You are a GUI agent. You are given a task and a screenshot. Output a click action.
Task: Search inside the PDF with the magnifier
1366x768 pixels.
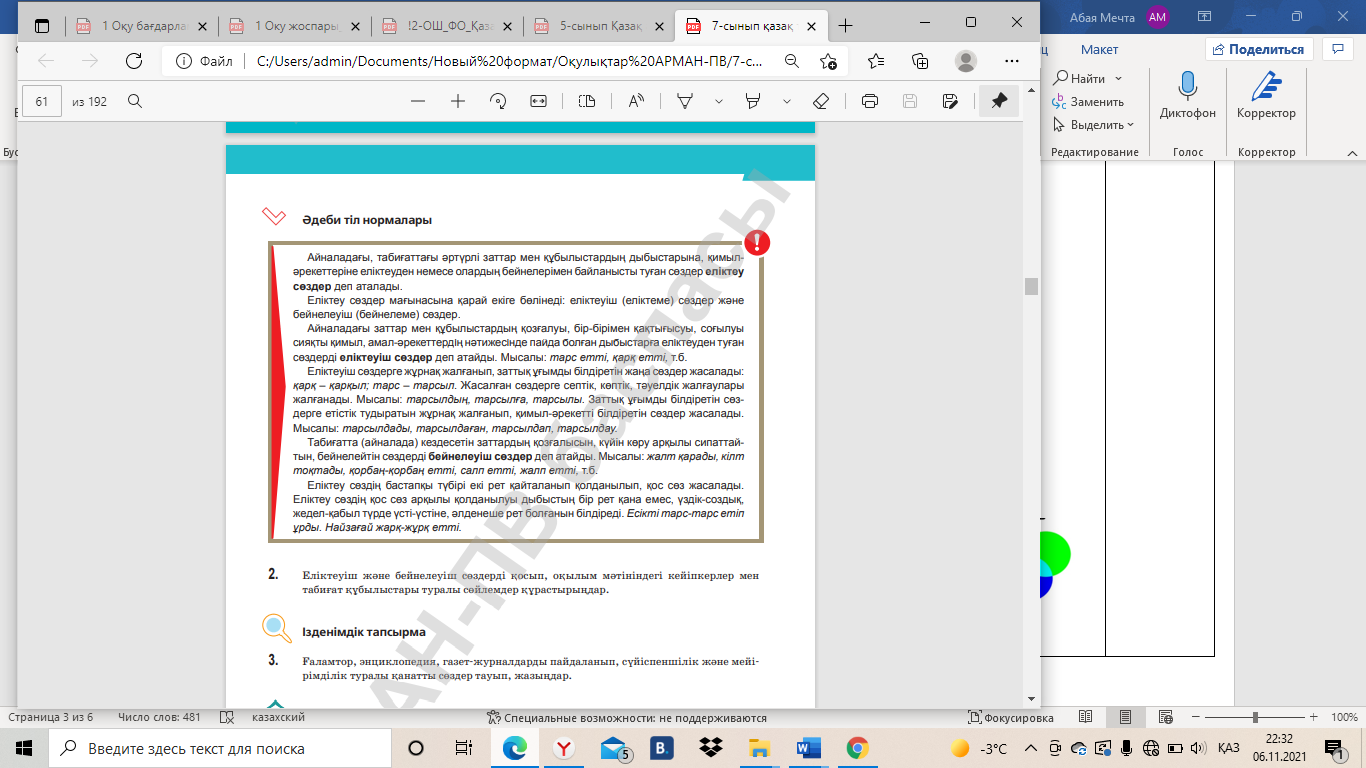pos(135,101)
